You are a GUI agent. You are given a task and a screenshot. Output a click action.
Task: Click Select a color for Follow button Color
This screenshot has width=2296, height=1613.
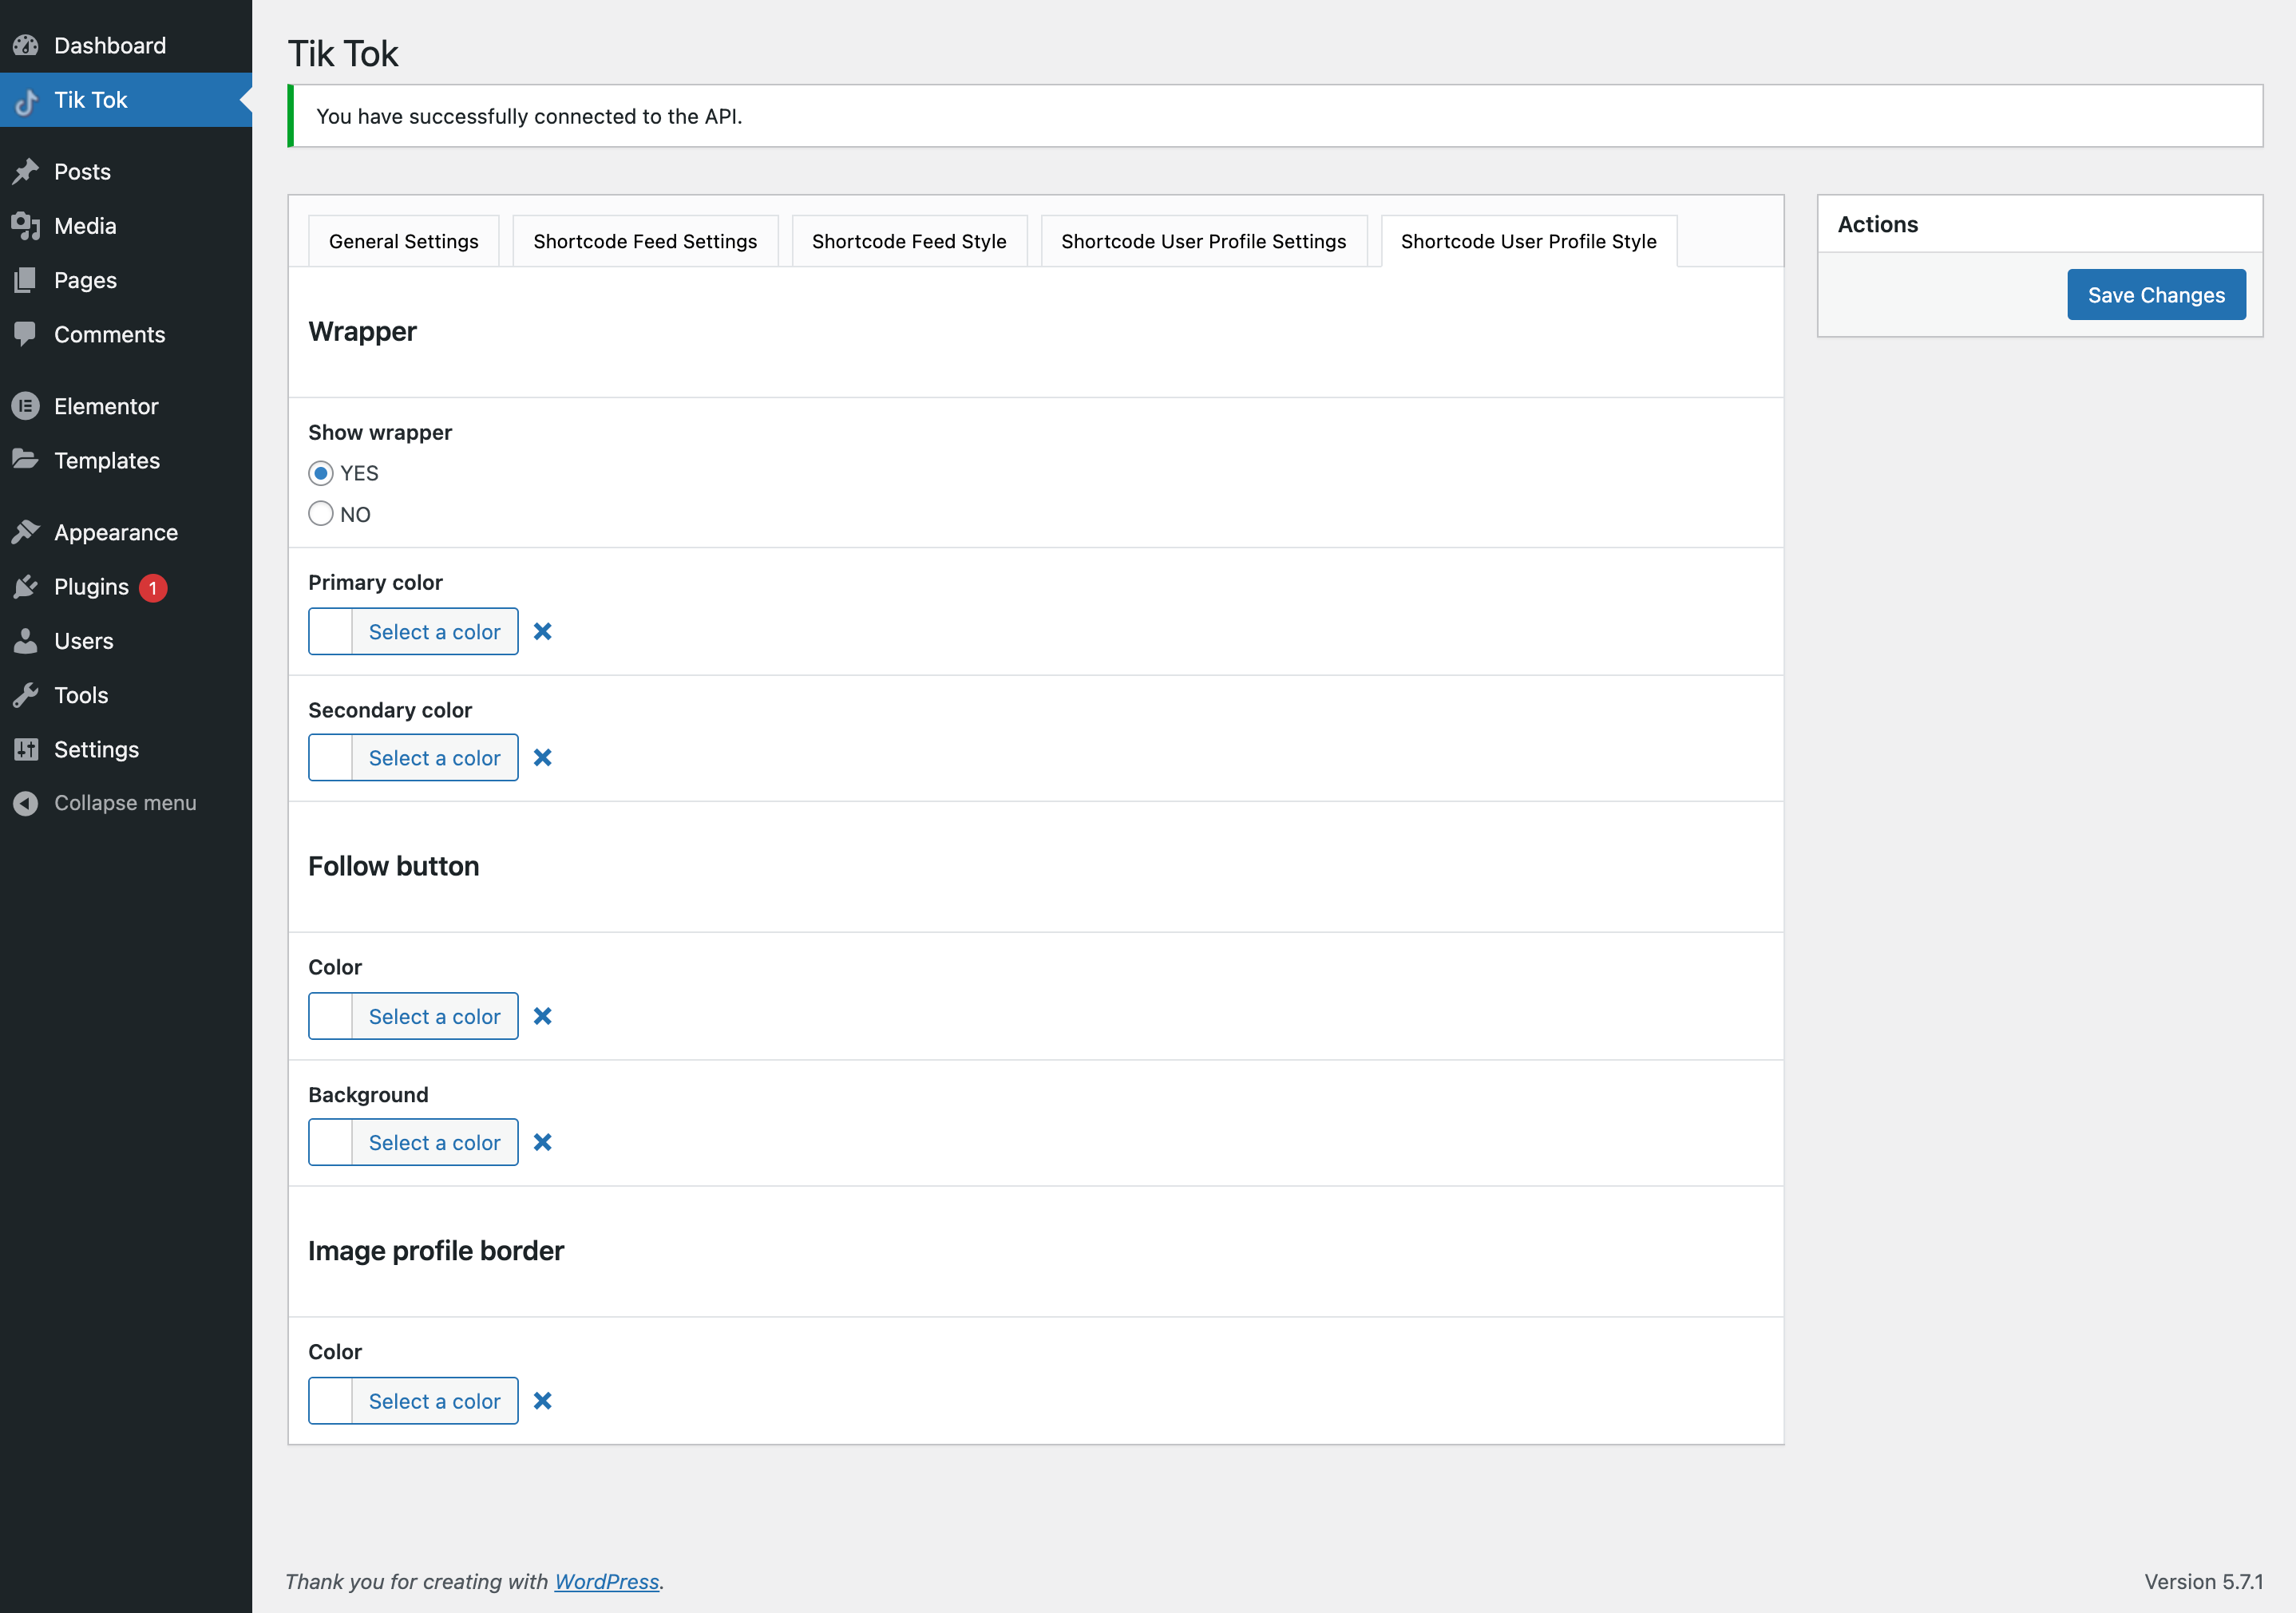[435, 1016]
